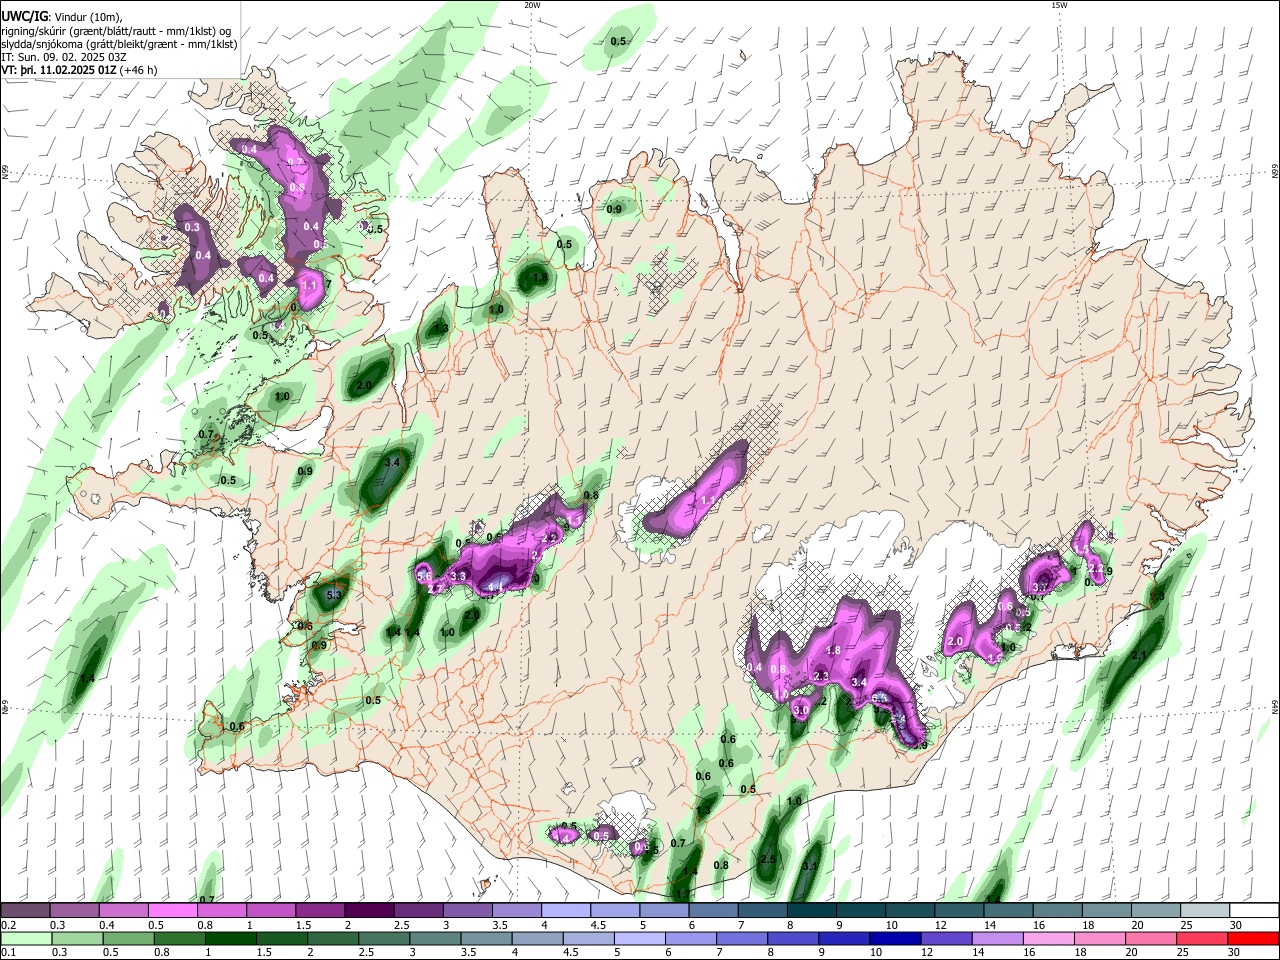Image resolution: width=1280 pixels, height=960 pixels.
Task: Click the '20W' longitude label
Action: 533,5
